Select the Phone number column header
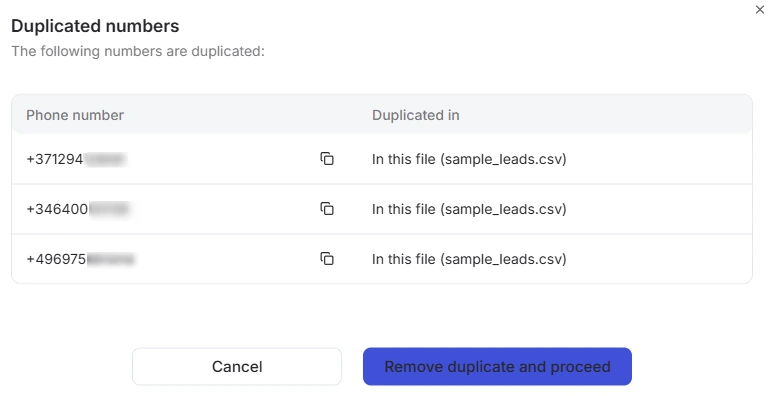 [x=75, y=115]
